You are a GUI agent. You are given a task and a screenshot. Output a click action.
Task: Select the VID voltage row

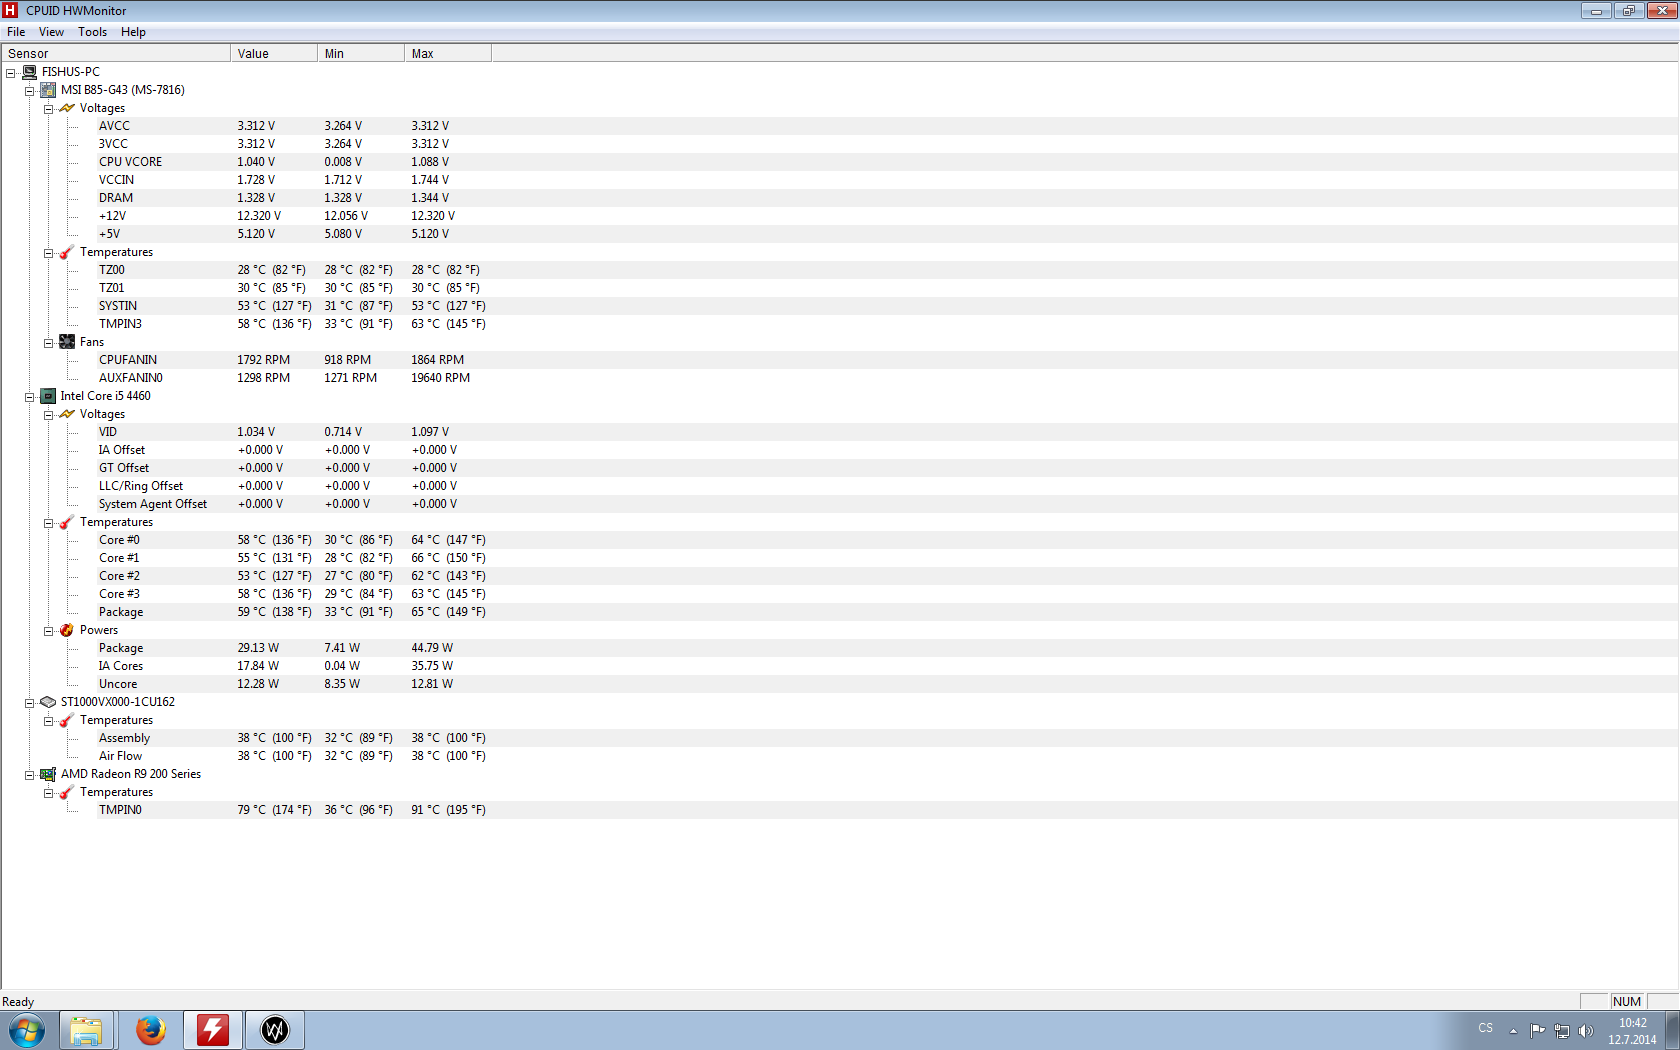888,432
